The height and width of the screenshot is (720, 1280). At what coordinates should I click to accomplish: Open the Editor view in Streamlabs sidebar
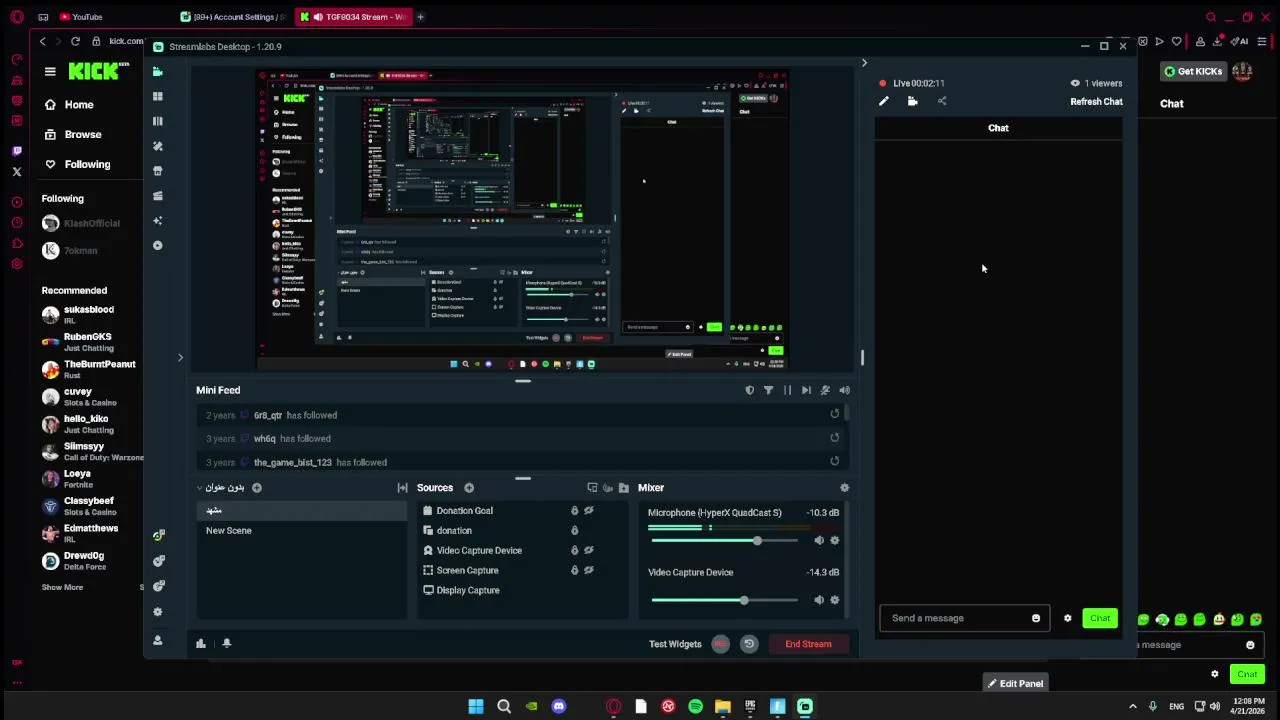pyautogui.click(x=157, y=71)
